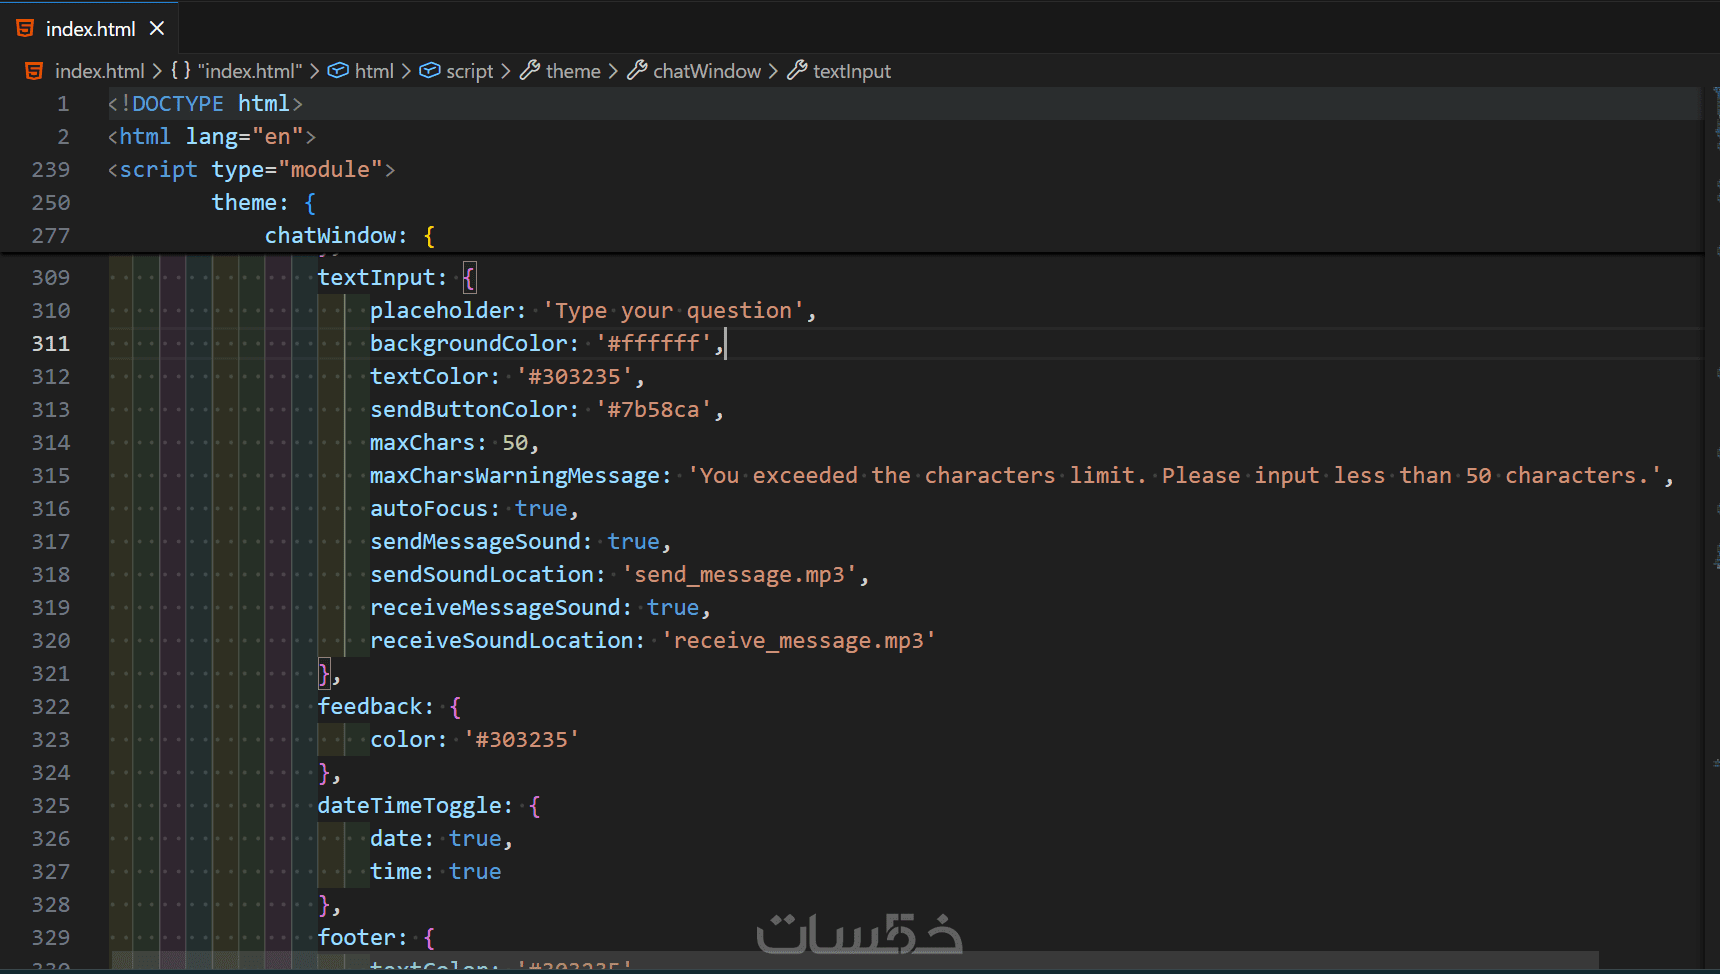Click the script symbol icon in breadcrumbs
1720x974 pixels.
(430, 71)
